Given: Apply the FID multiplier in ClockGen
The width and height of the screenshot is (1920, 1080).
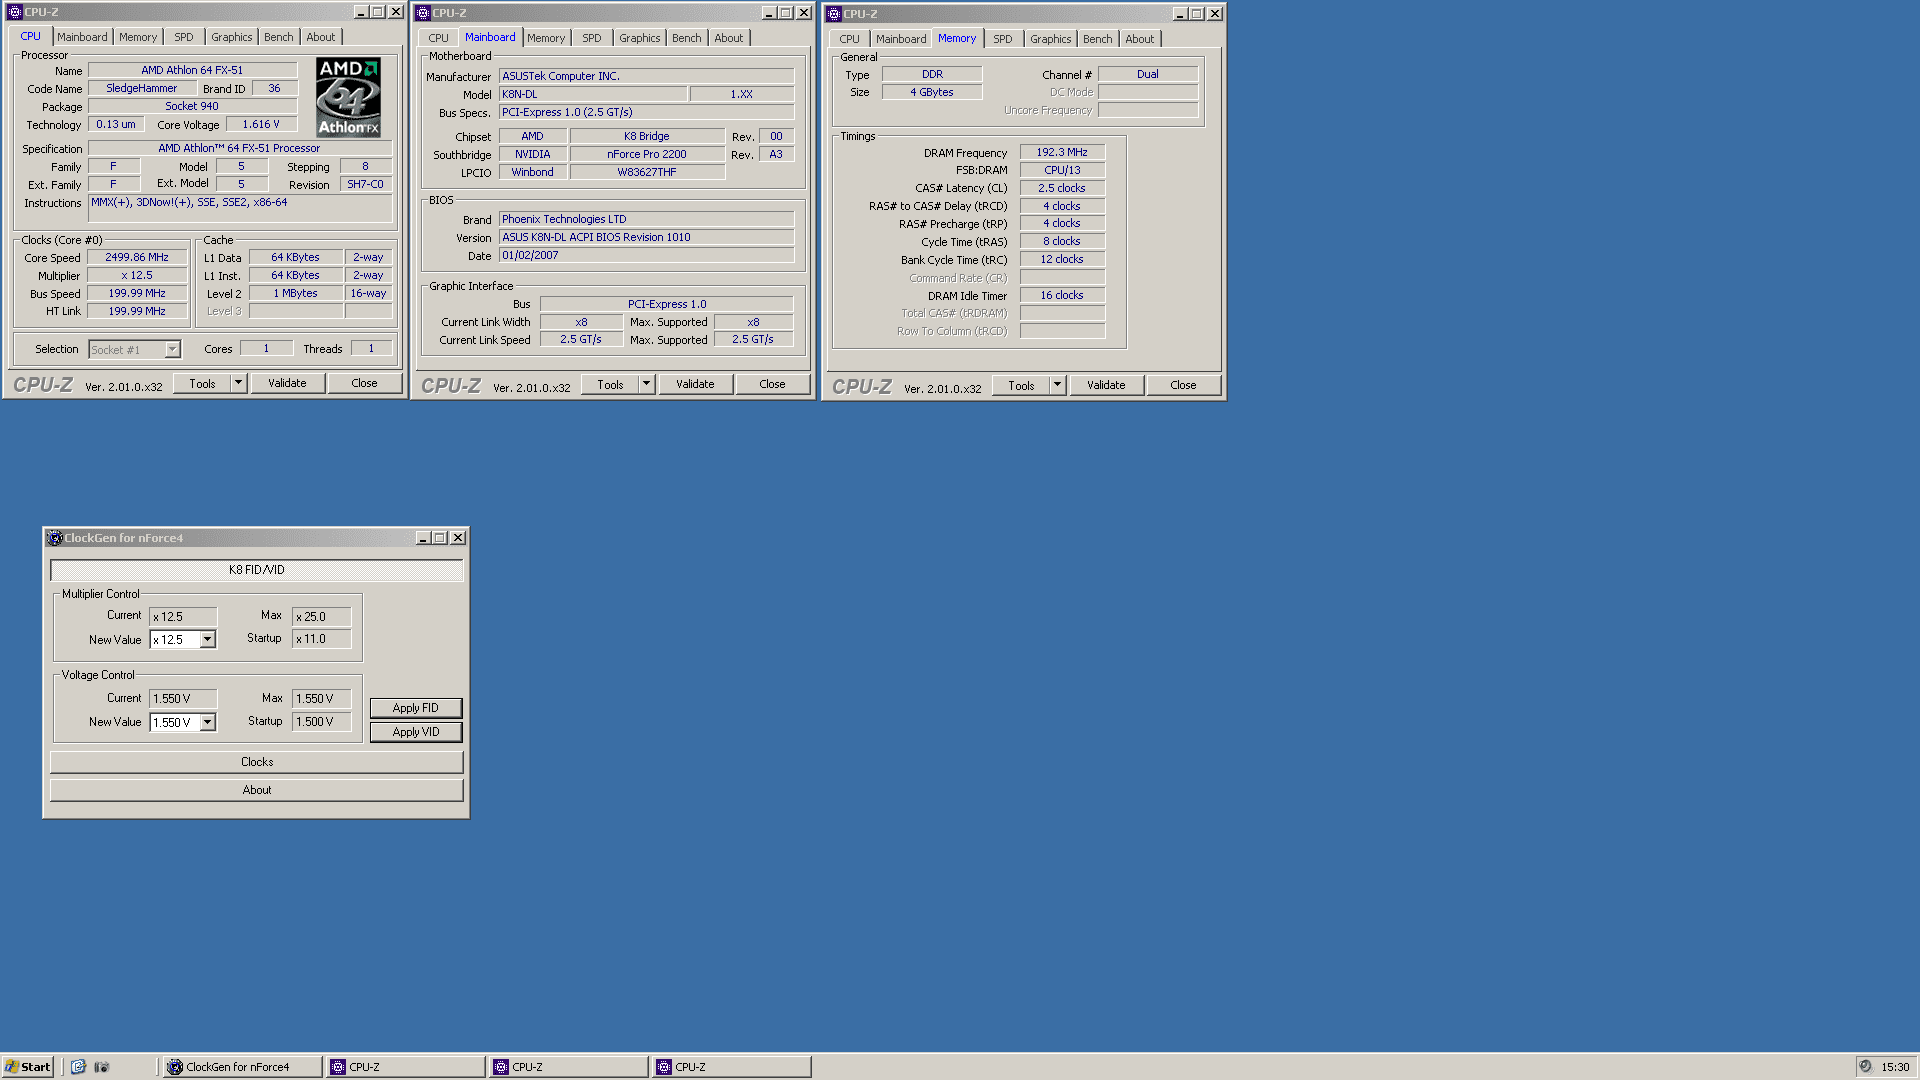Looking at the screenshot, I should click(x=416, y=708).
